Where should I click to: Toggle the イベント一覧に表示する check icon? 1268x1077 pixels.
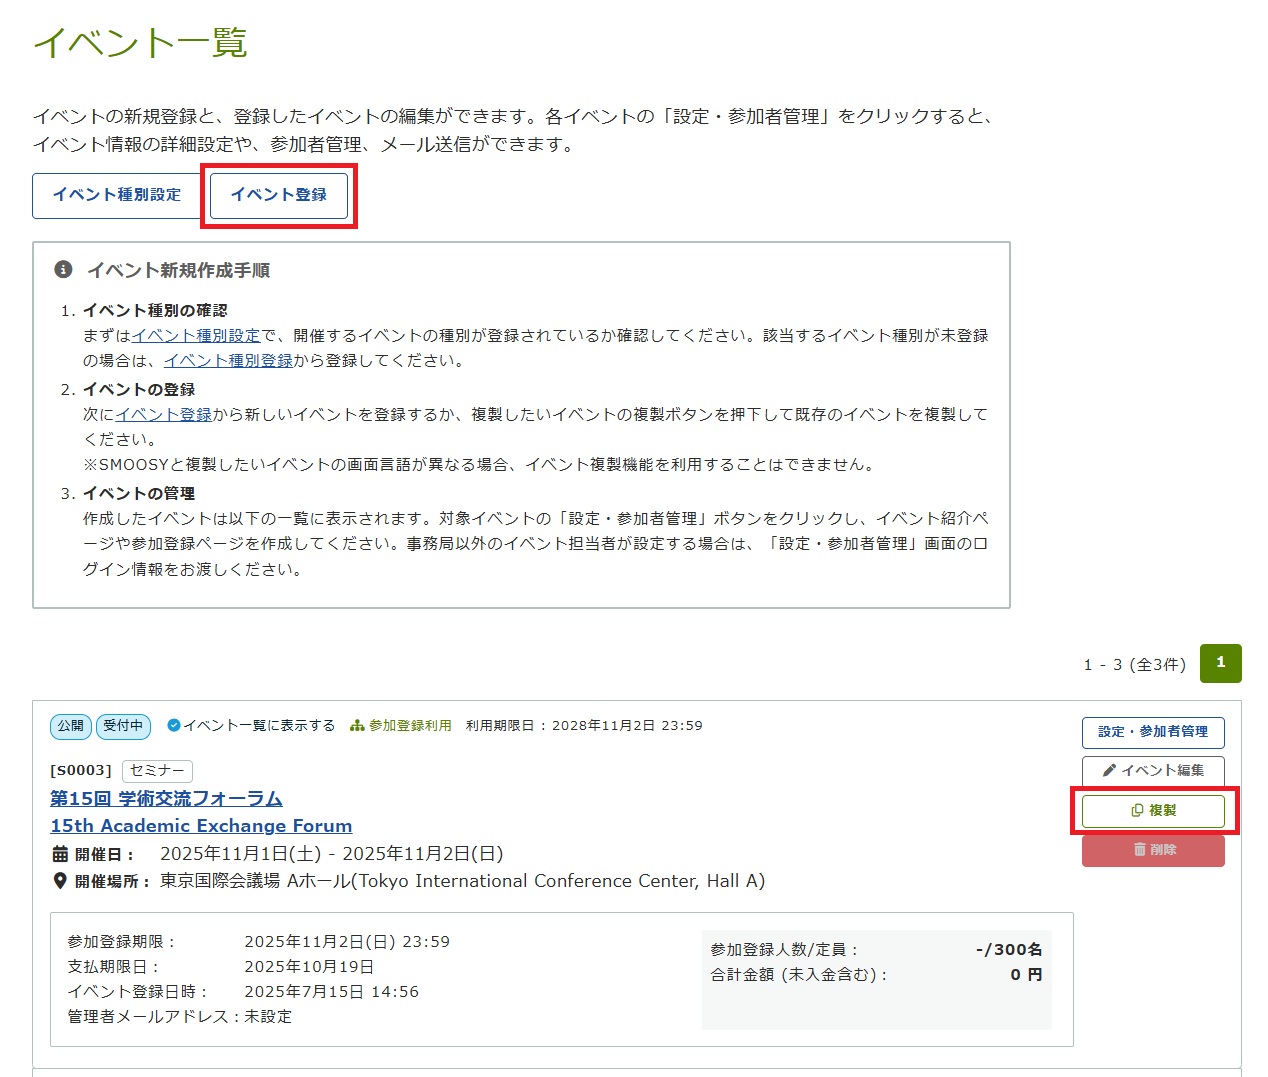[x=173, y=726]
